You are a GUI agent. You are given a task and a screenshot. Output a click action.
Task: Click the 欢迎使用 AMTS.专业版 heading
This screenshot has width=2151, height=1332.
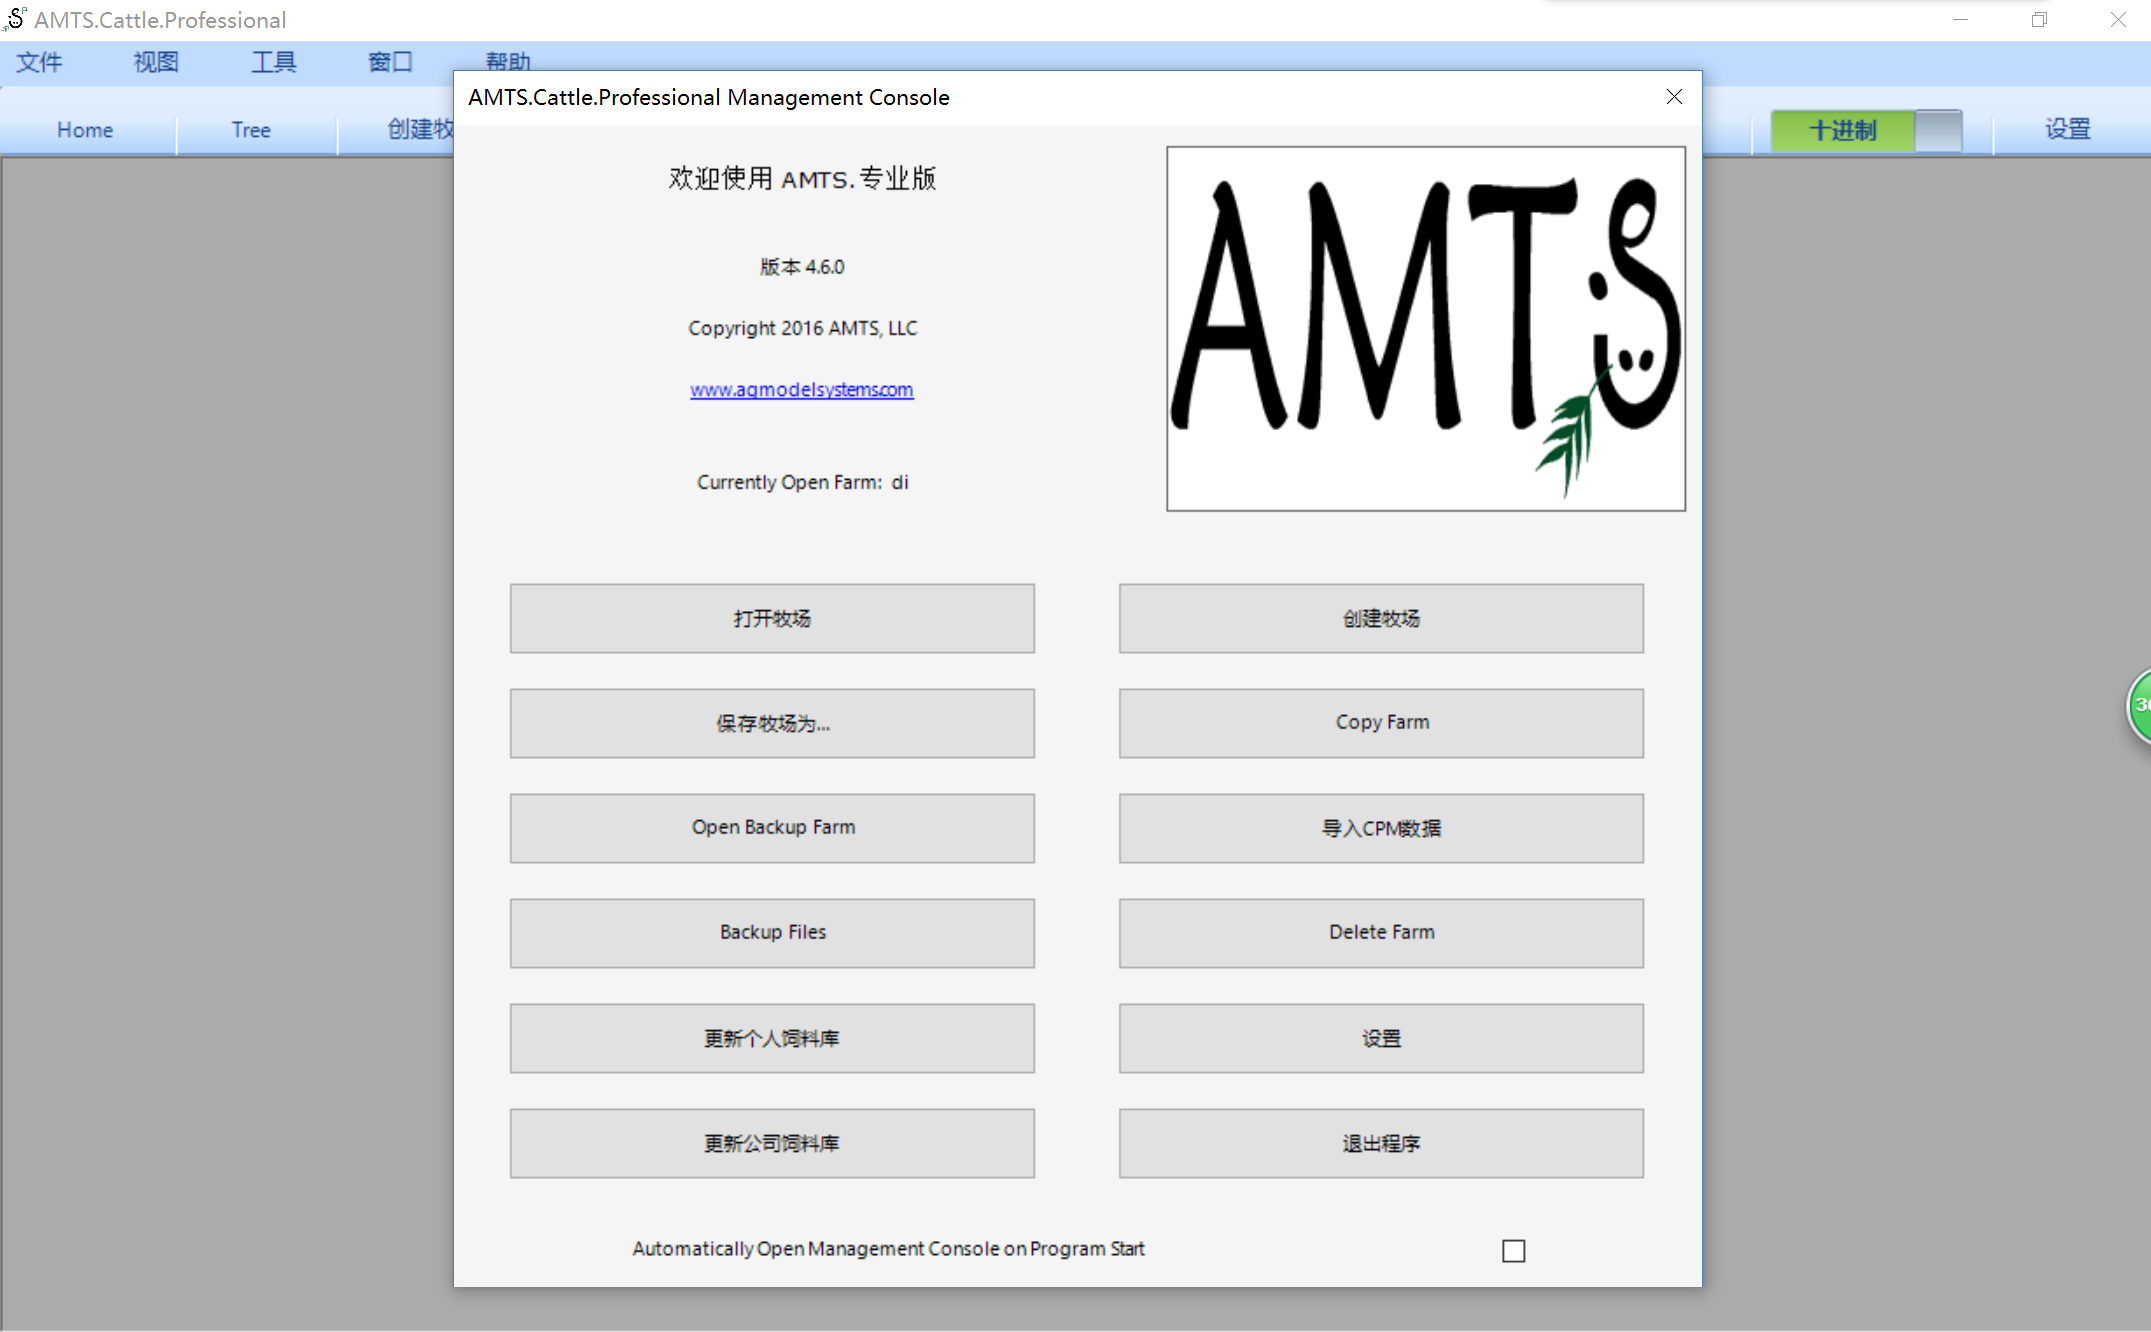click(x=802, y=179)
